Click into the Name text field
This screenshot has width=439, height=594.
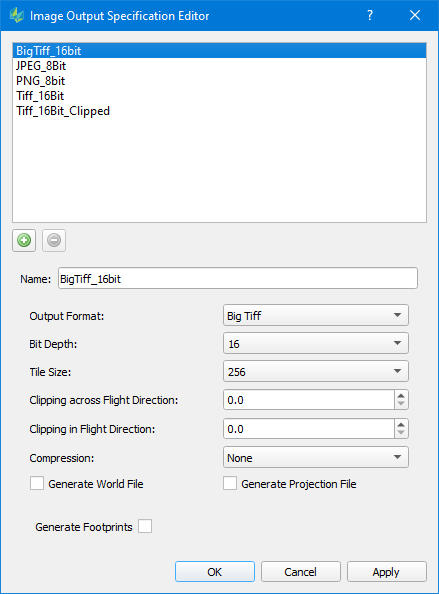(x=238, y=278)
